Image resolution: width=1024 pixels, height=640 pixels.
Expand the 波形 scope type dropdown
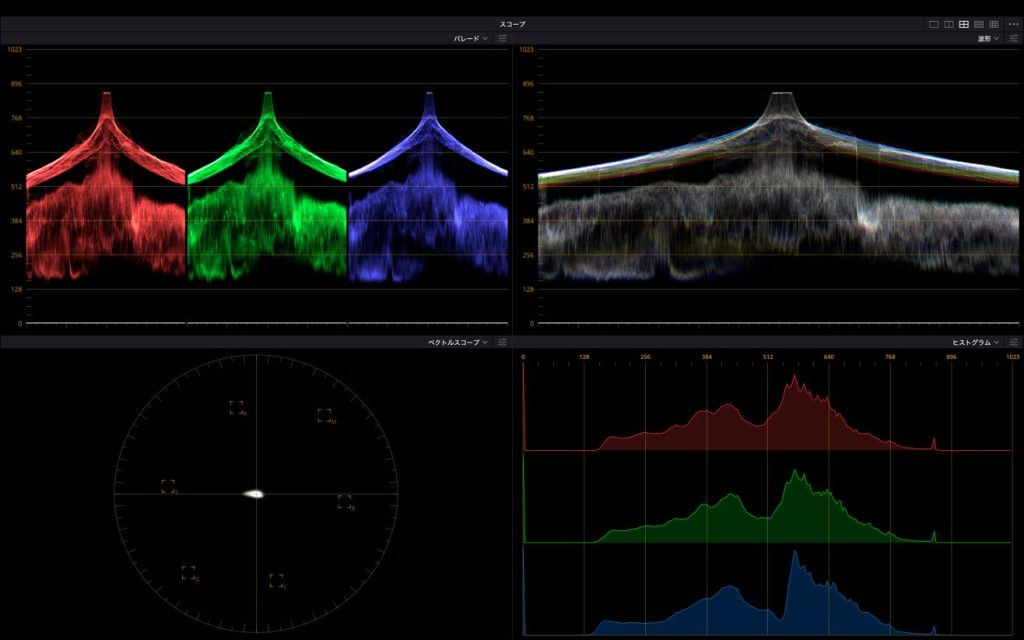pyautogui.click(x=988, y=38)
